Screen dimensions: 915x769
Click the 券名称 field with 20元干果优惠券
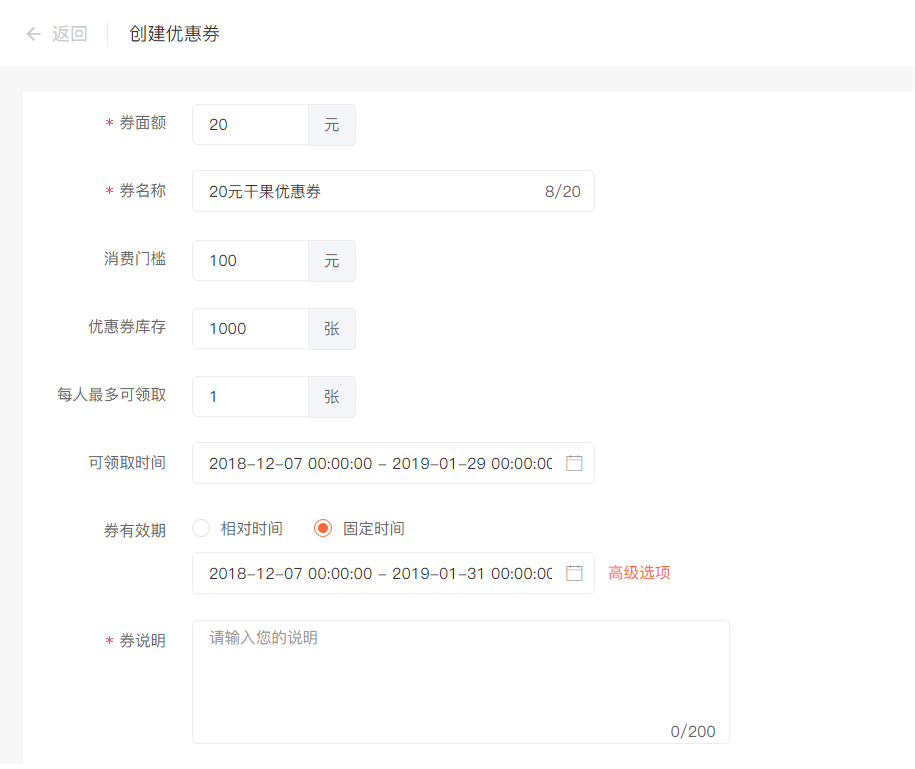click(x=370, y=191)
